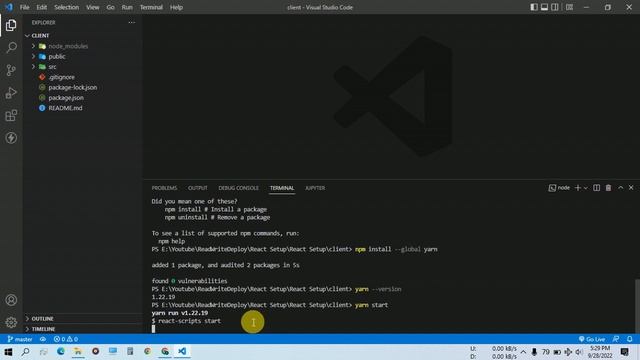Open File Explorer from taskbar
Image resolution: width=640 pixels, height=360 pixels.
coord(78,351)
